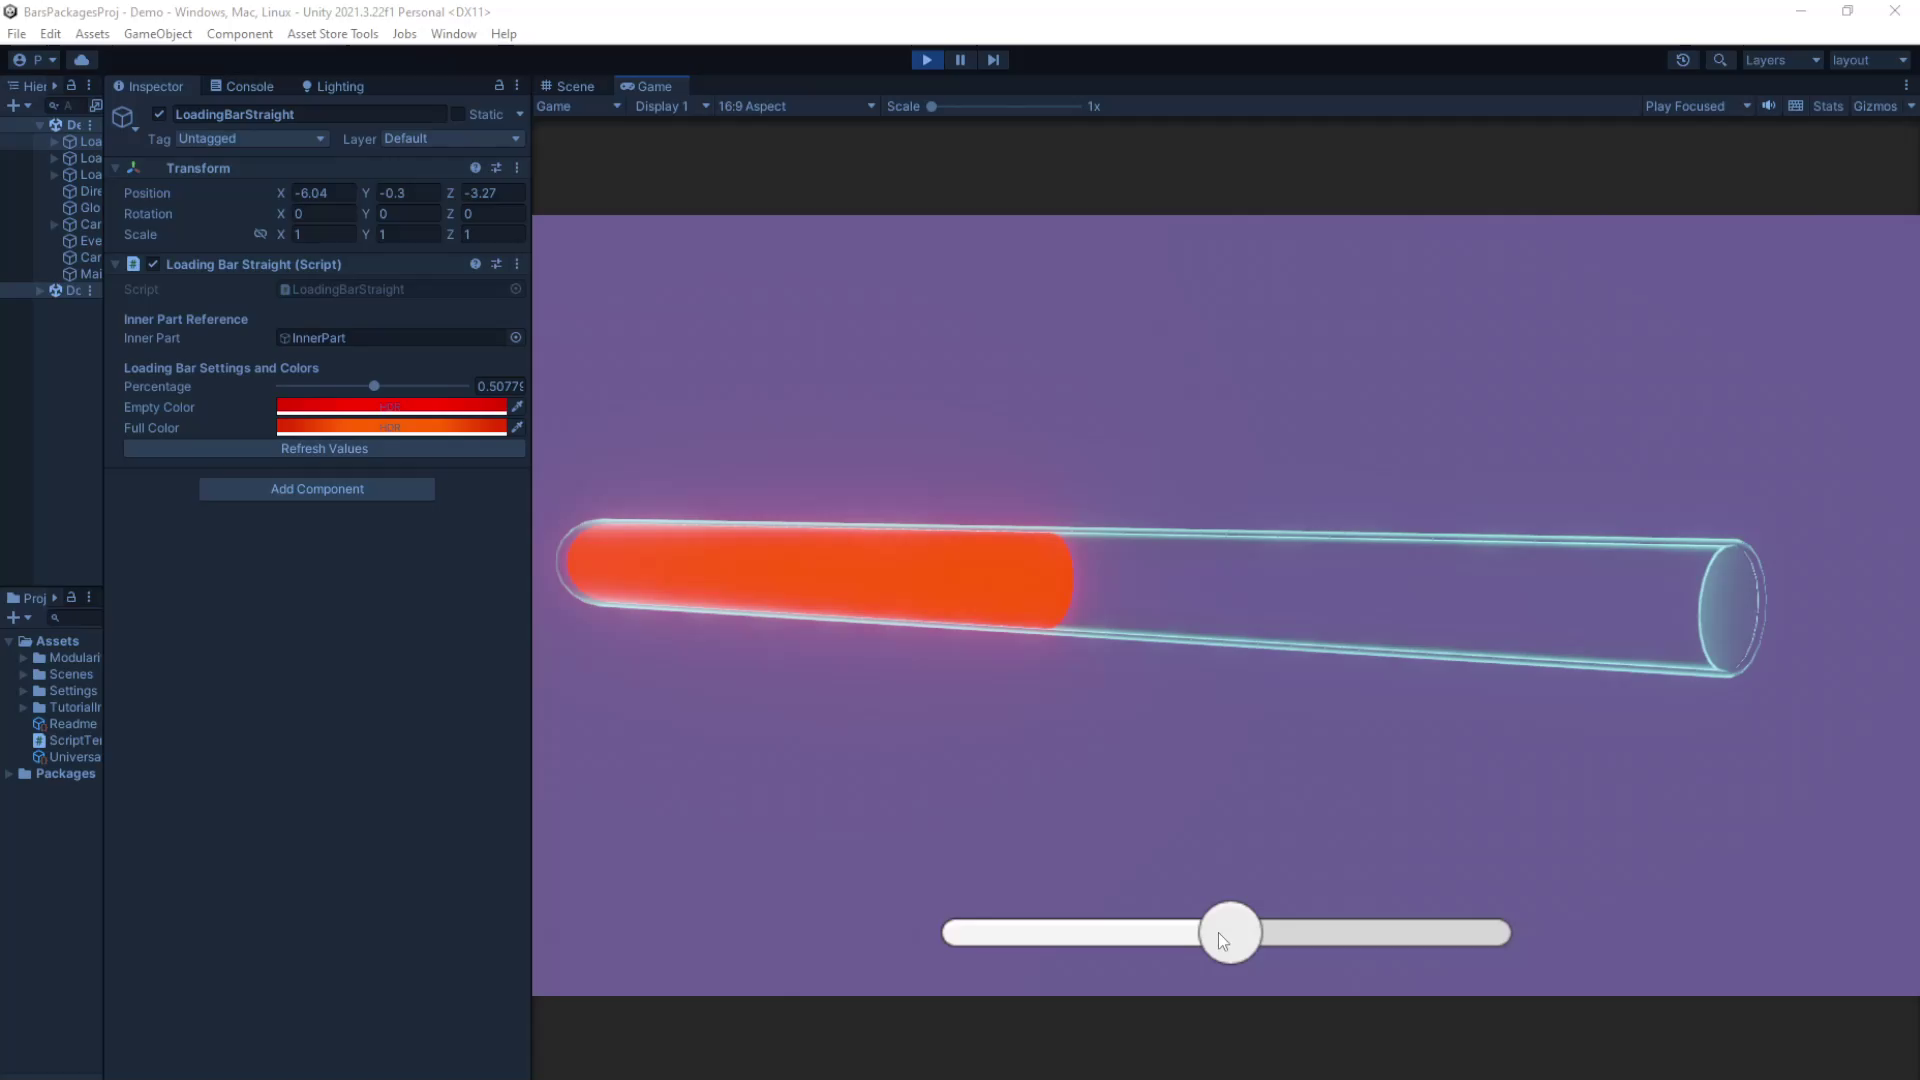Viewport: 1920px width, 1080px height.
Task: Toggle the shortcuts keyboard icon in Game view
Action: pyautogui.click(x=1796, y=106)
